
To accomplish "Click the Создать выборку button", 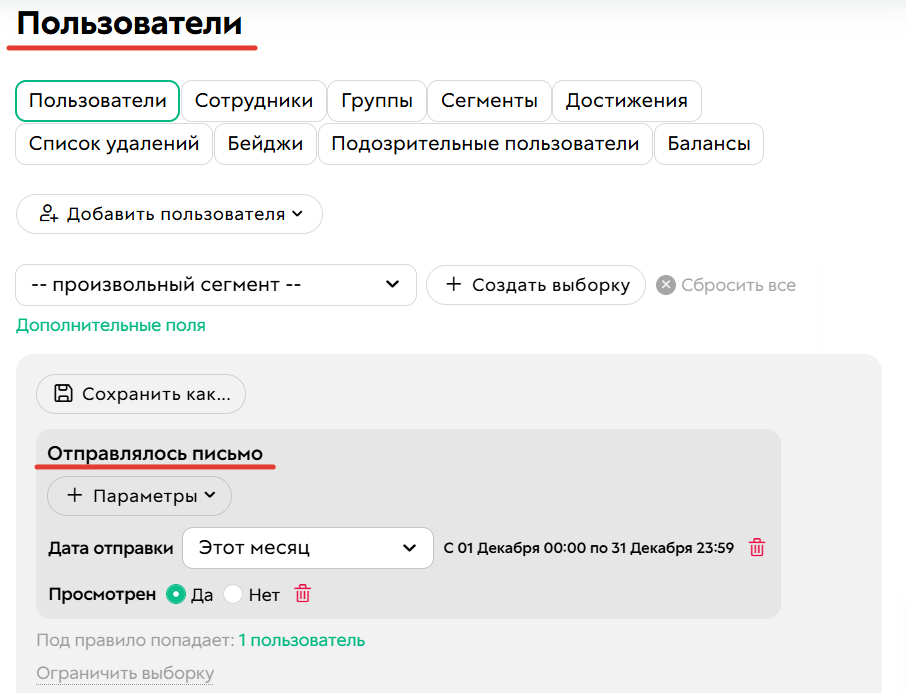I will (535, 285).
